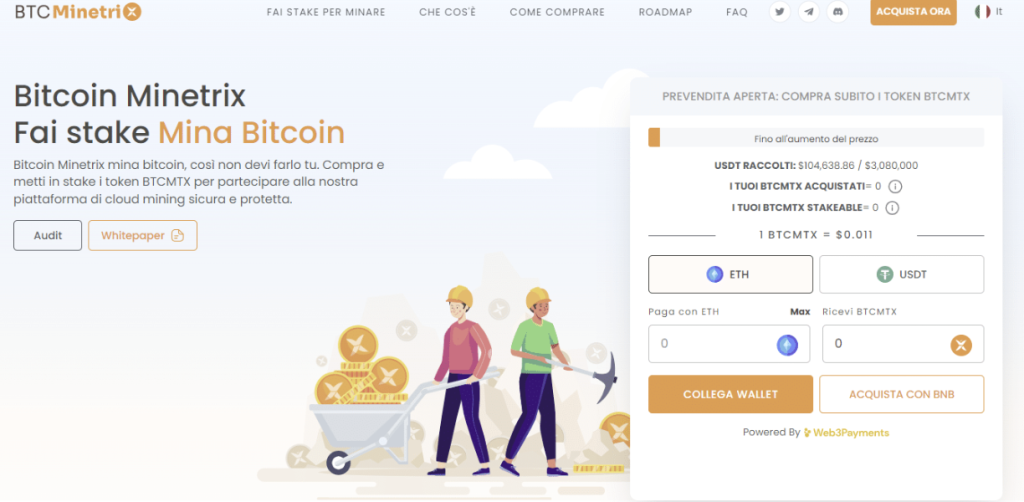Click info icon beside BTCMTX stakeable
Image resolution: width=1024 pixels, height=502 pixels.
[x=892, y=208]
